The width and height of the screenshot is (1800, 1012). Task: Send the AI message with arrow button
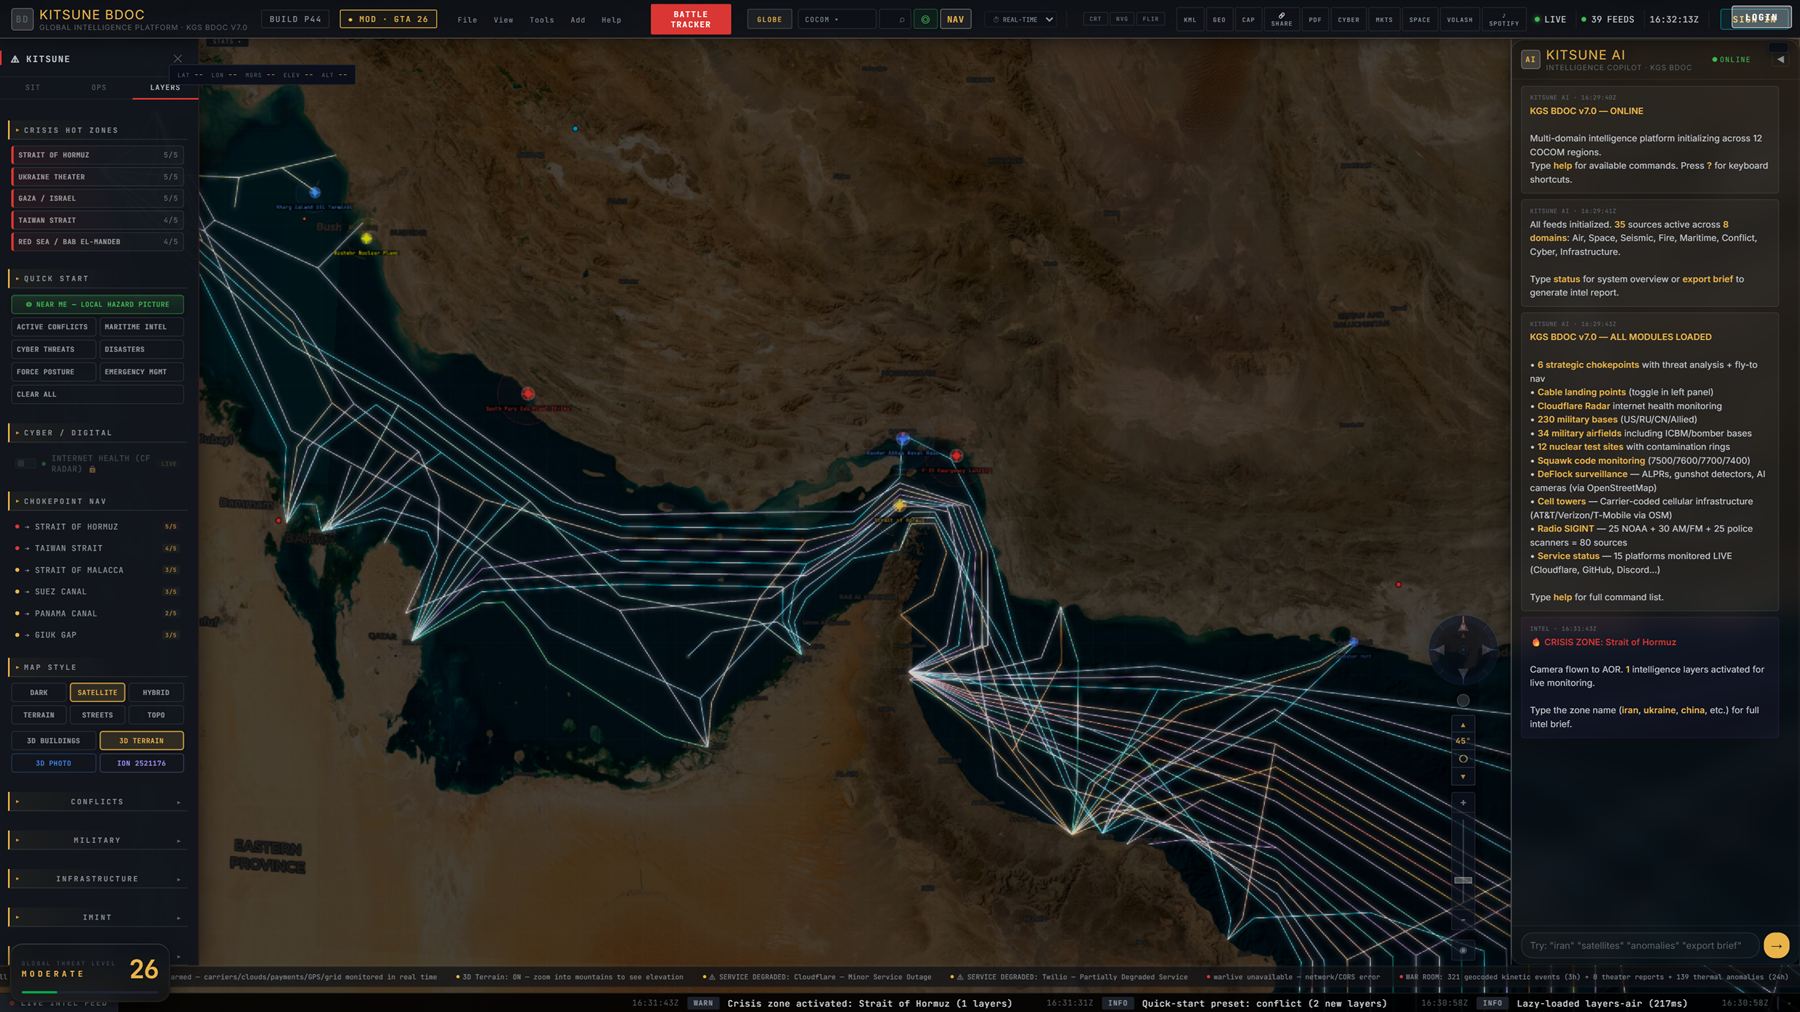(x=1776, y=945)
